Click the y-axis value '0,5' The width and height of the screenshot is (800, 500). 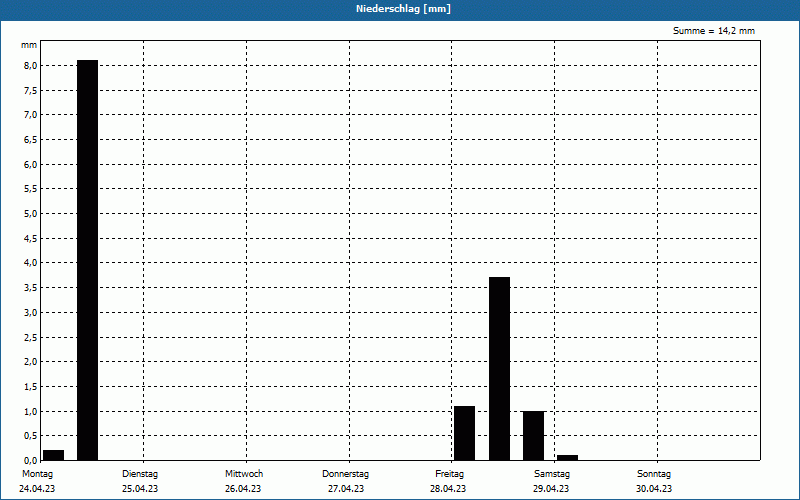[30, 436]
